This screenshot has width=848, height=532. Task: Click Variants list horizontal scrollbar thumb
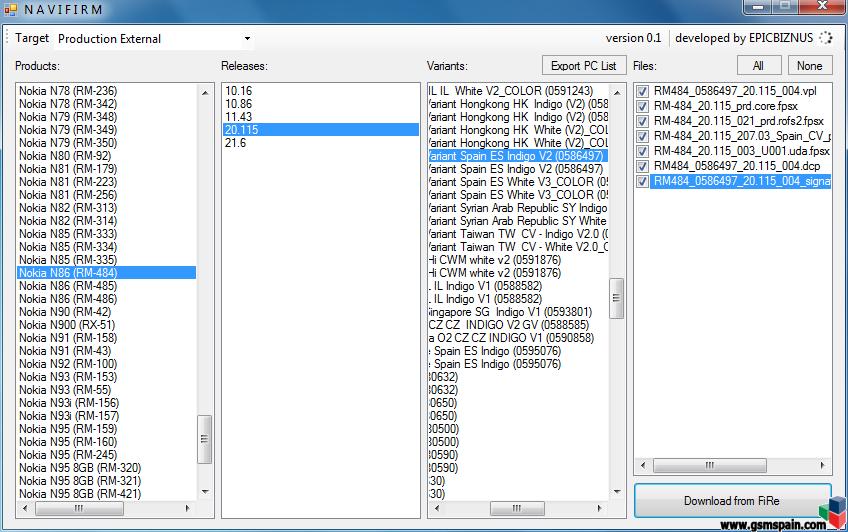(517, 508)
